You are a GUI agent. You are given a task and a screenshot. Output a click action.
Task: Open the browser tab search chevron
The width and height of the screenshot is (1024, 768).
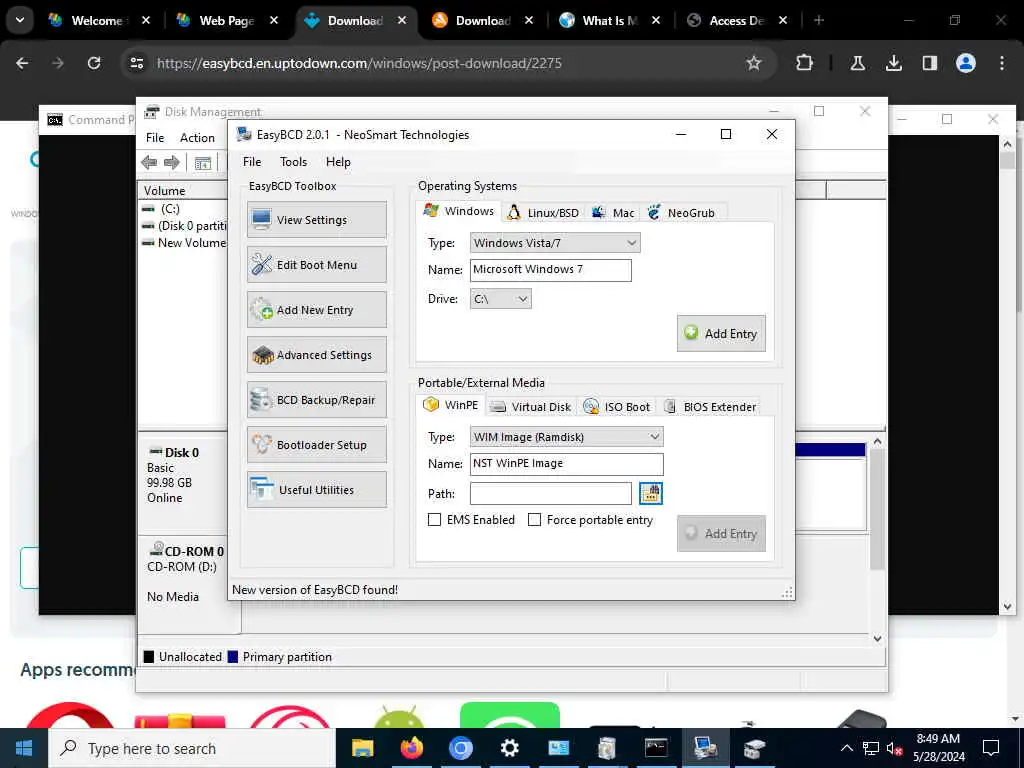click(20, 20)
